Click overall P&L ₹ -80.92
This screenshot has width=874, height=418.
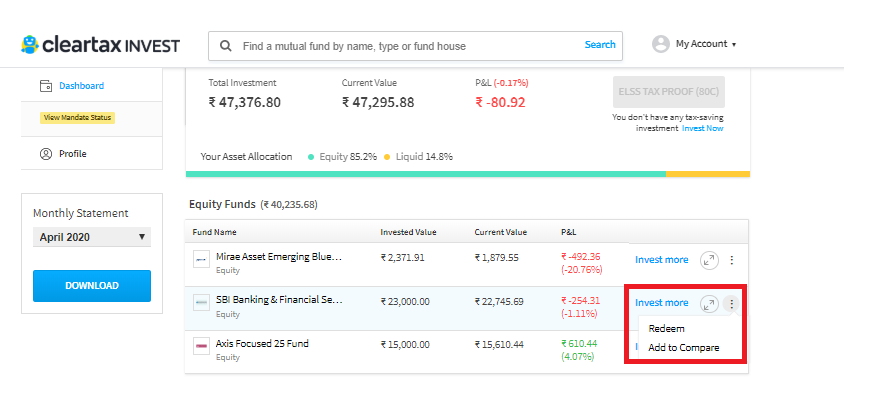pyautogui.click(x=500, y=103)
